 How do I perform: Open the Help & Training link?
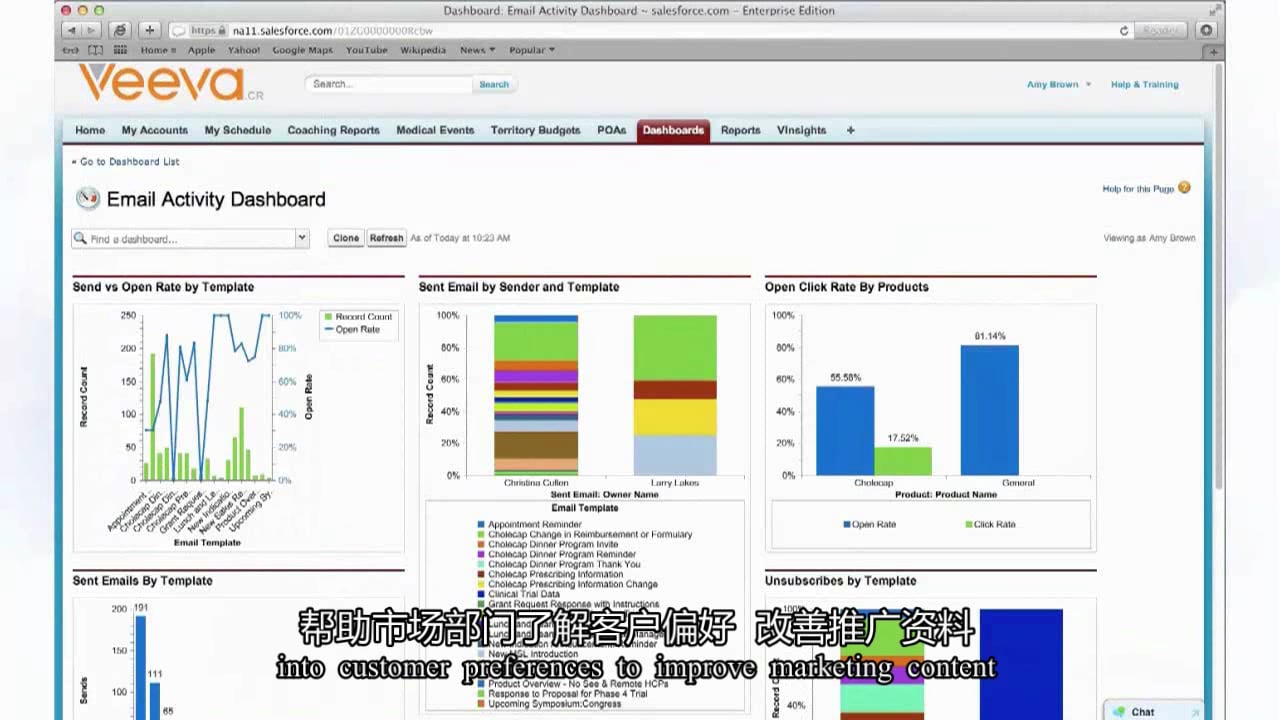coord(1145,84)
